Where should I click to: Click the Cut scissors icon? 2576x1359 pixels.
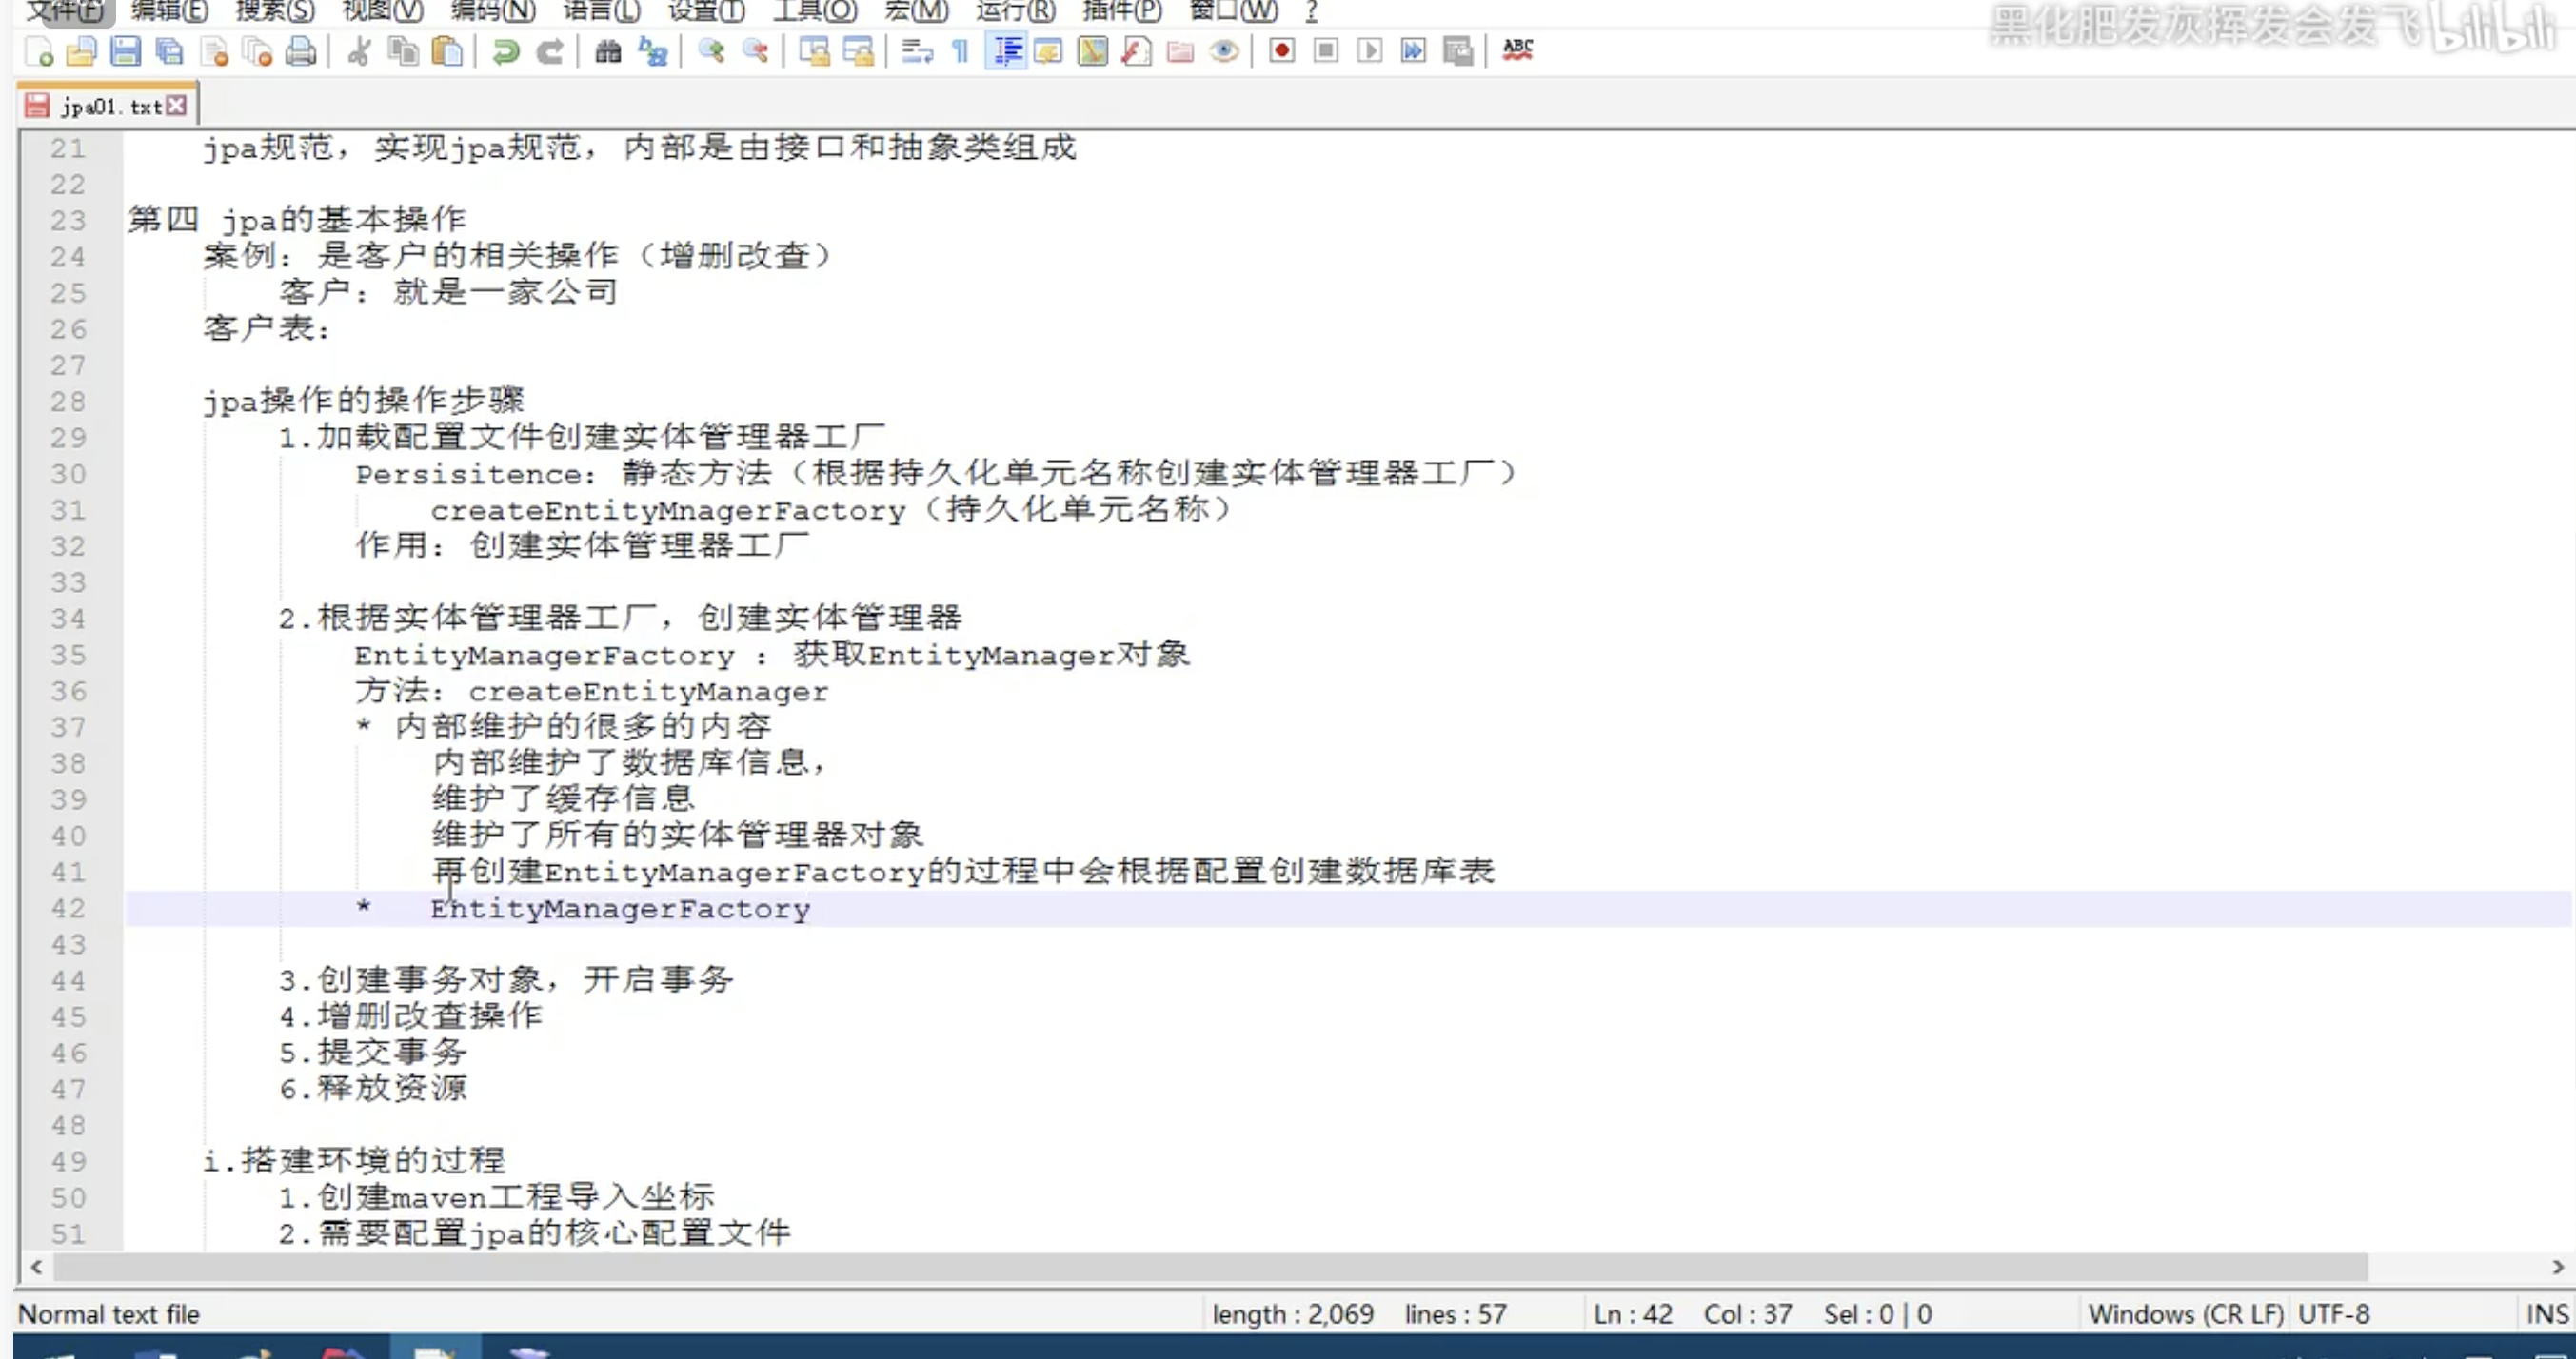click(359, 51)
